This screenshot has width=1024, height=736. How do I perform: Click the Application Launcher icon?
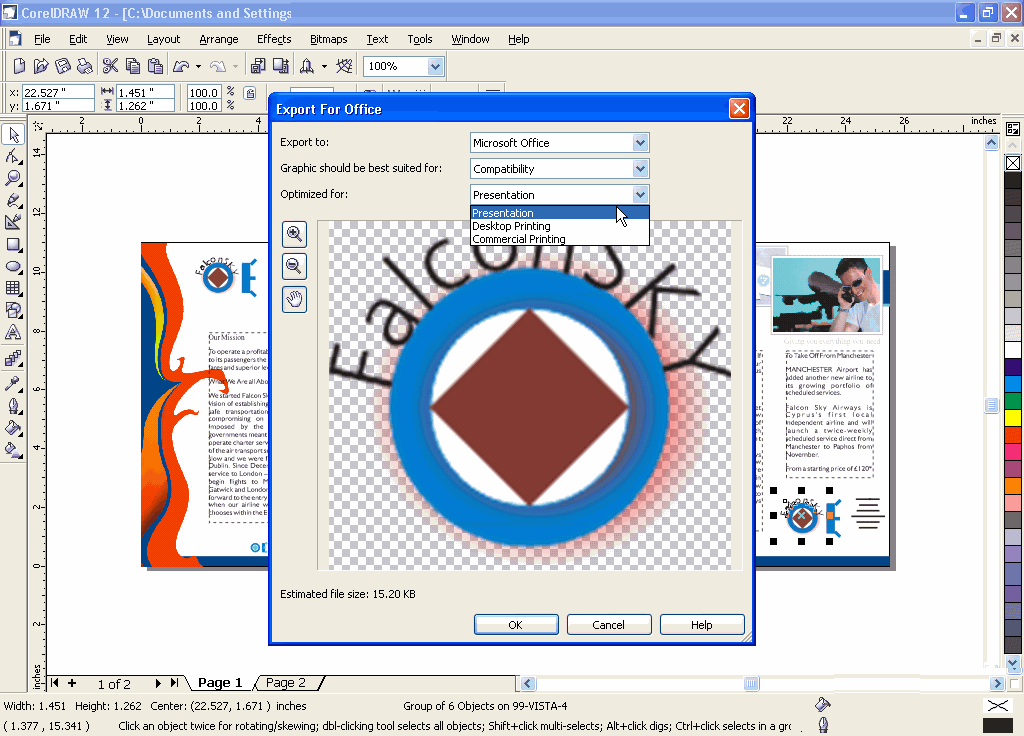(x=306, y=66)
